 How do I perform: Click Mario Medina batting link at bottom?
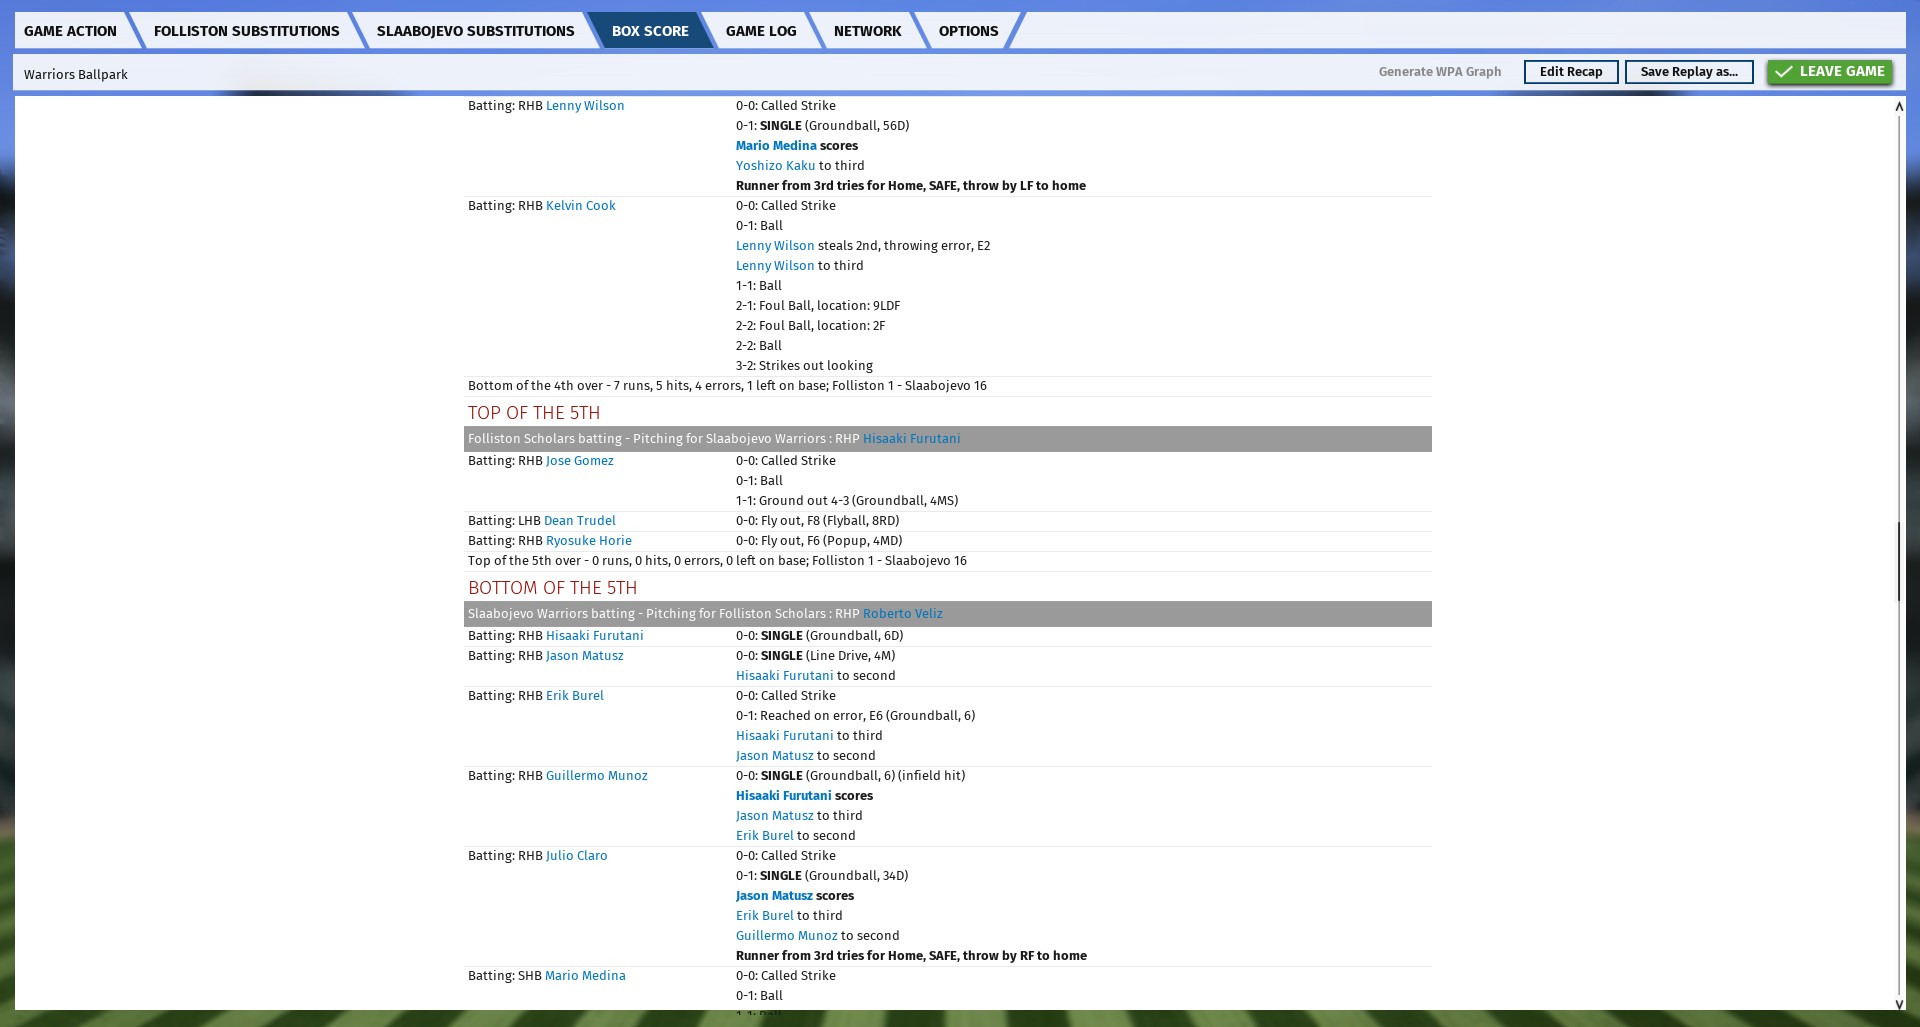coord(585,976)
